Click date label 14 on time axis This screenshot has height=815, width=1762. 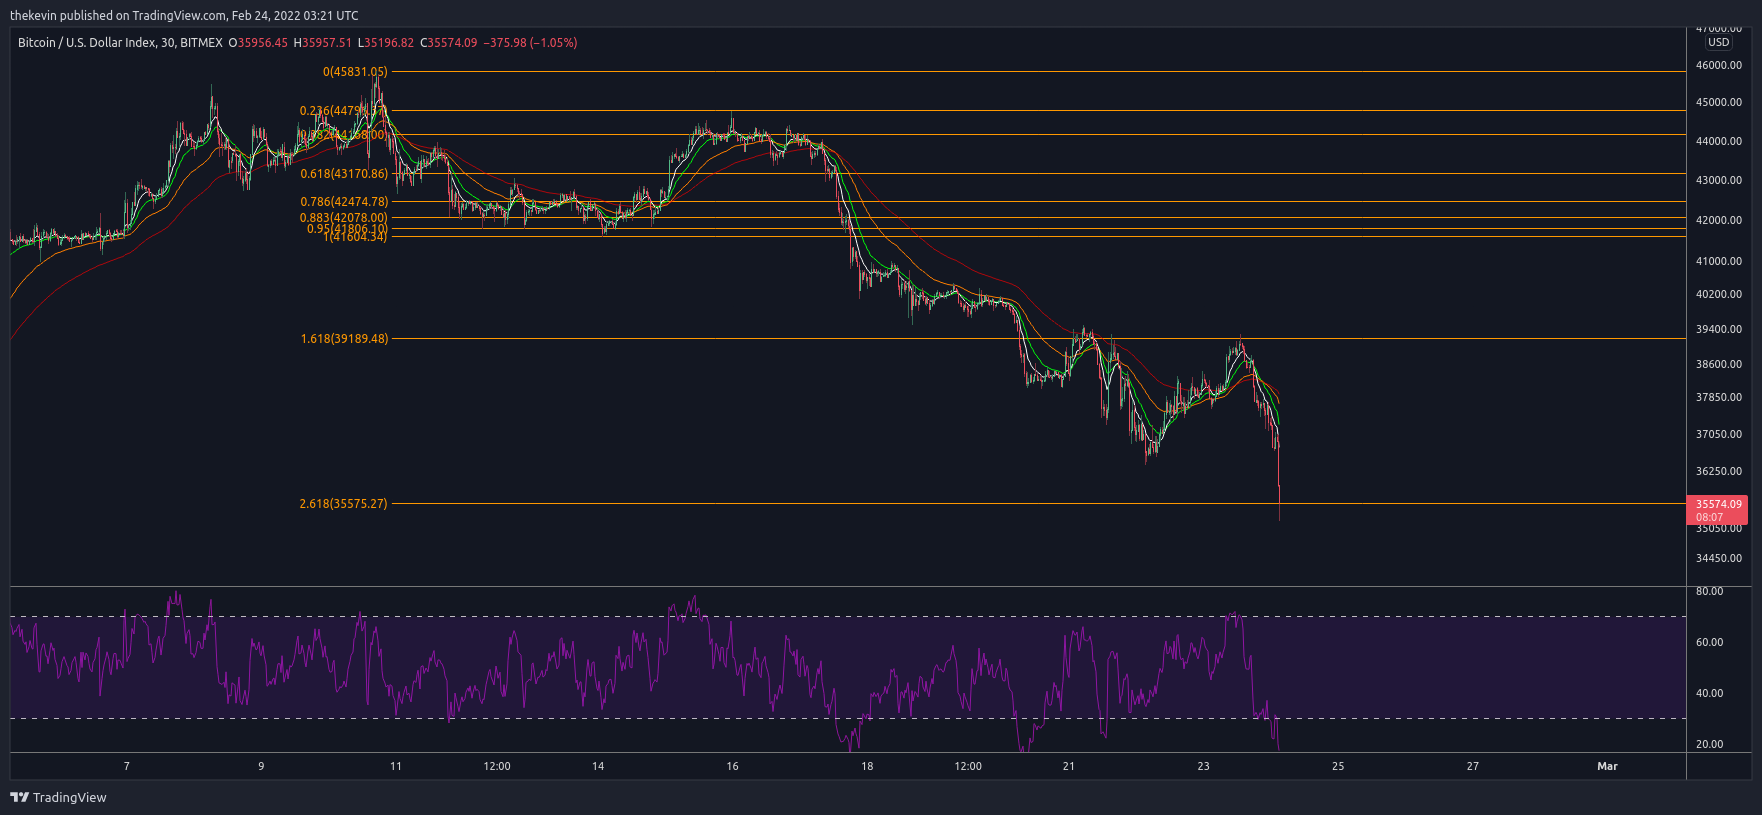click(598, 766)
